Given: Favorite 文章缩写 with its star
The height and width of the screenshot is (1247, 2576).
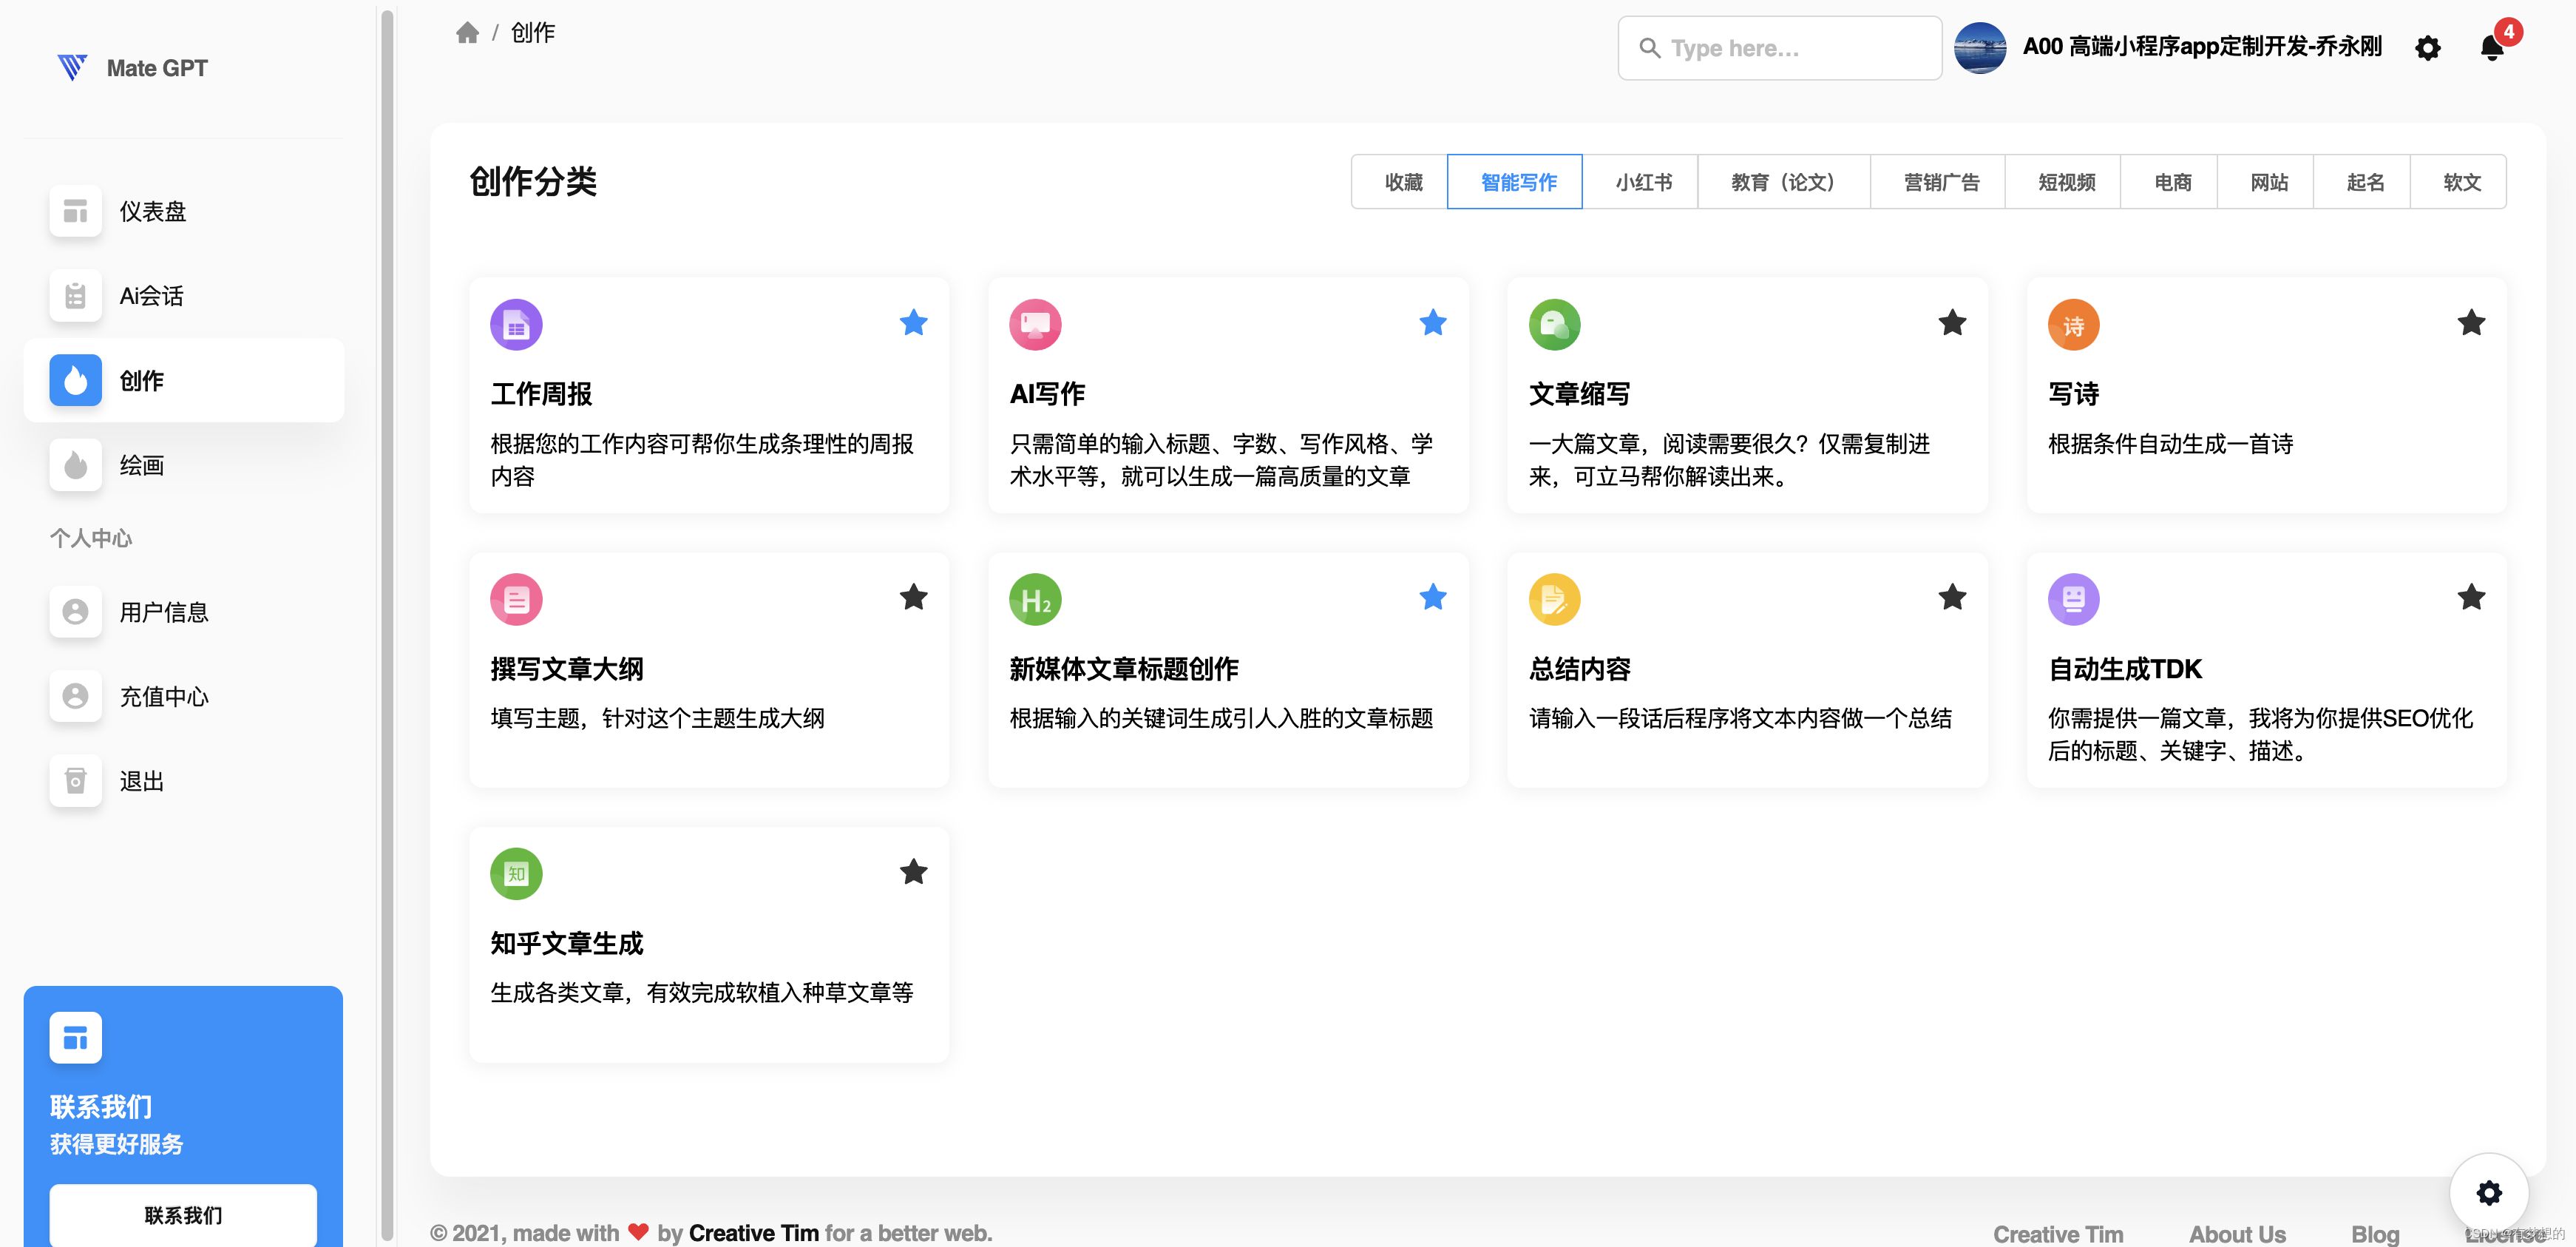Looking at the screenshot, I should click(1952, 322).
